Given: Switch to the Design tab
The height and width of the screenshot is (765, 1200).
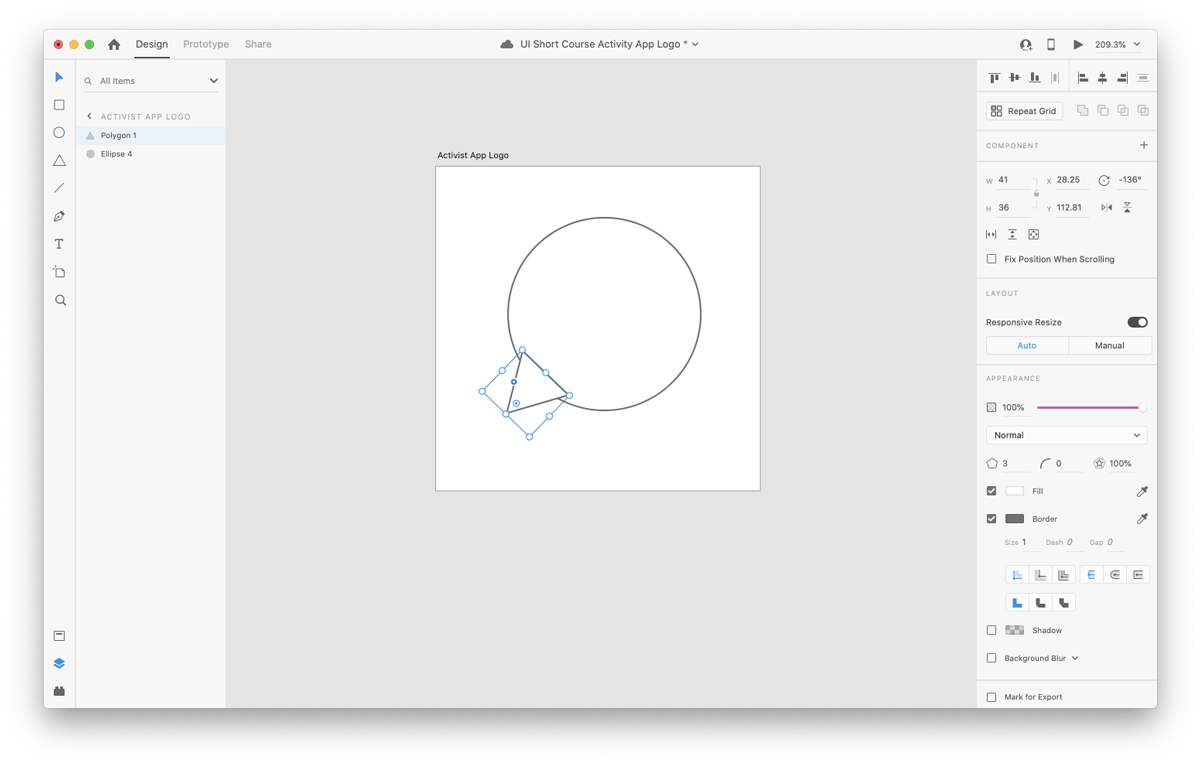Looking at the screenshot, I should pyautogui.click(x=152, y=44).
